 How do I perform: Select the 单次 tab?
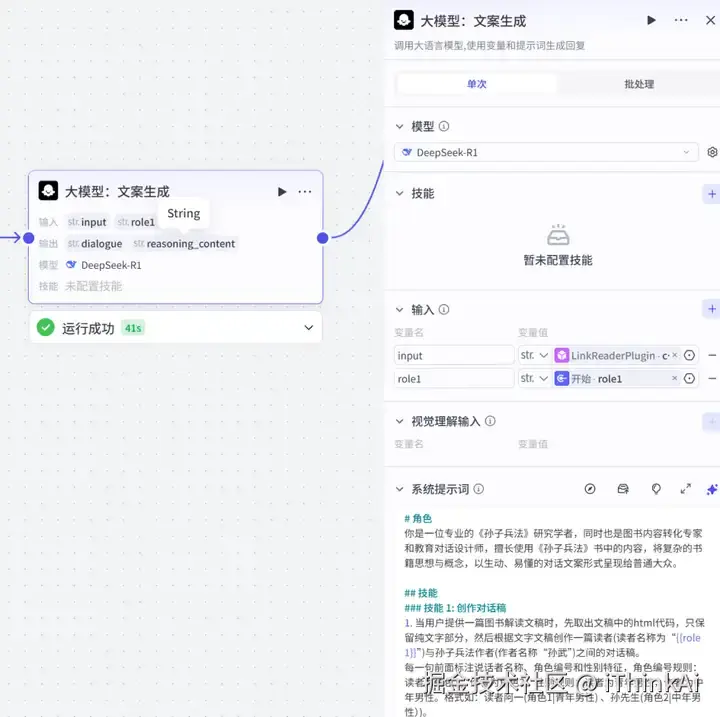tap(477, 84)
